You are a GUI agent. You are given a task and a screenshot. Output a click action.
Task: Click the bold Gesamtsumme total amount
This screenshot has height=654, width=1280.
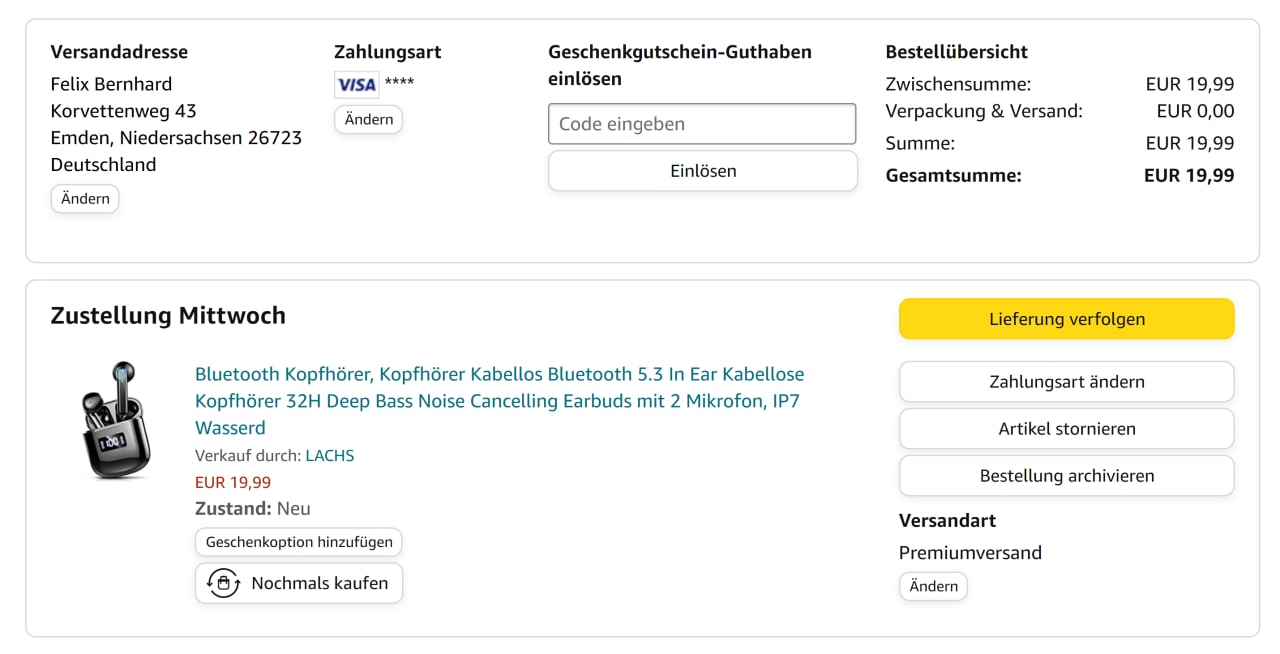point(1188,176)
